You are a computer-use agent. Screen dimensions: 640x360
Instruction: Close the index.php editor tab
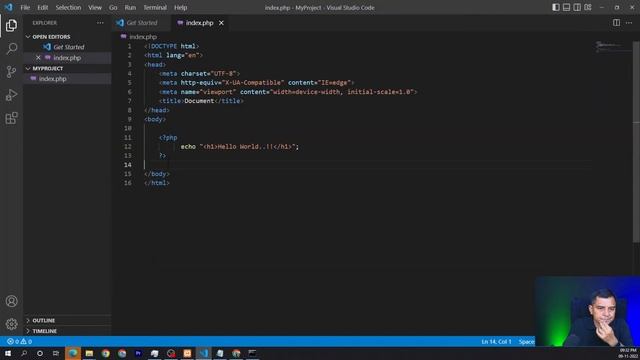coord(221,23)
